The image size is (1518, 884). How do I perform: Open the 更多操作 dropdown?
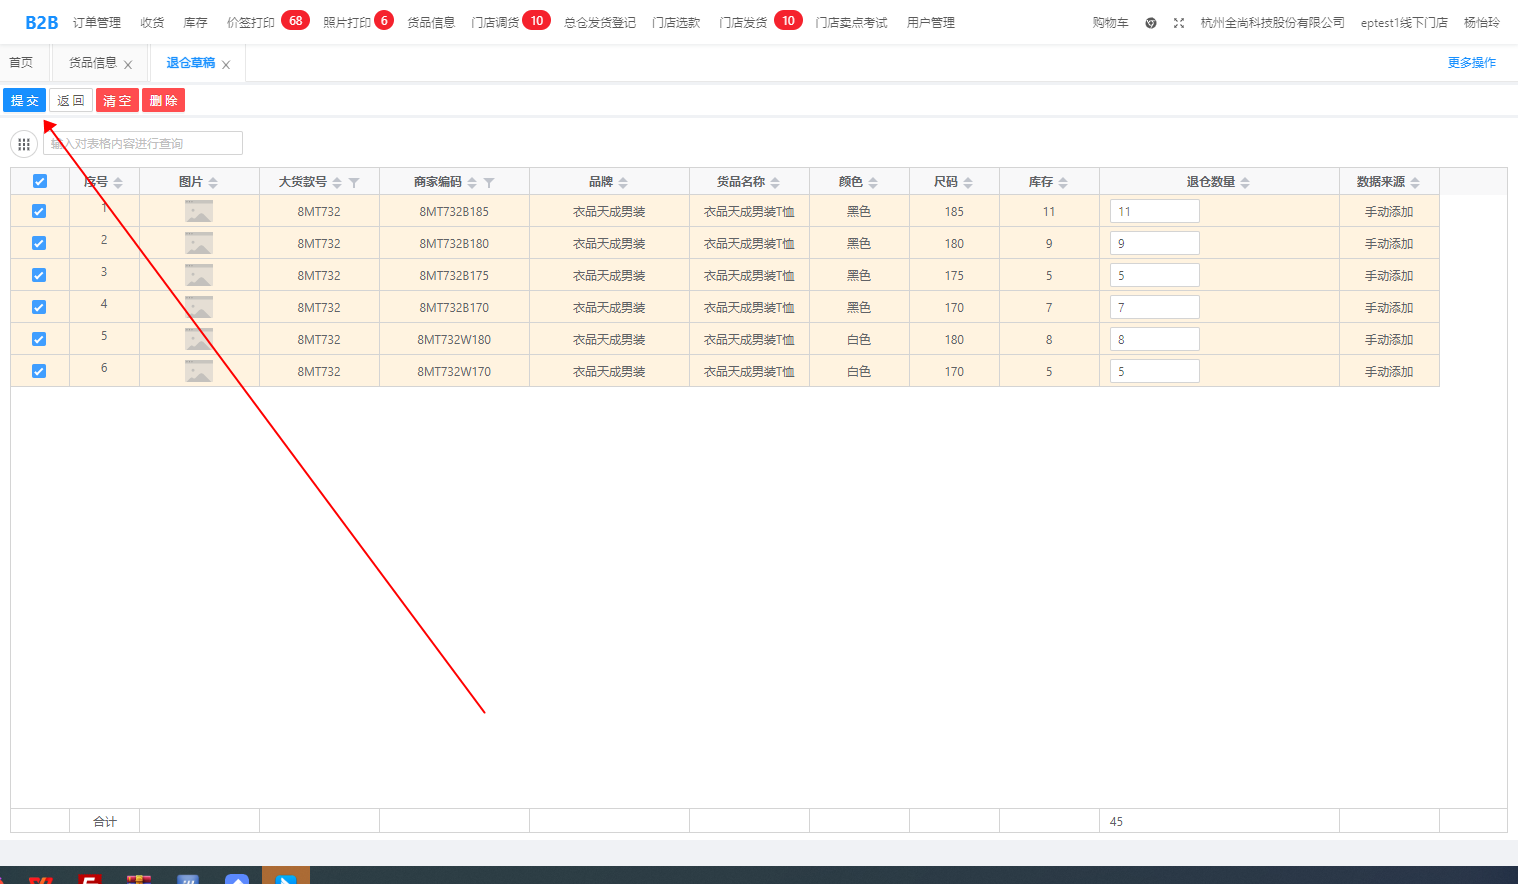(1471, 63)
